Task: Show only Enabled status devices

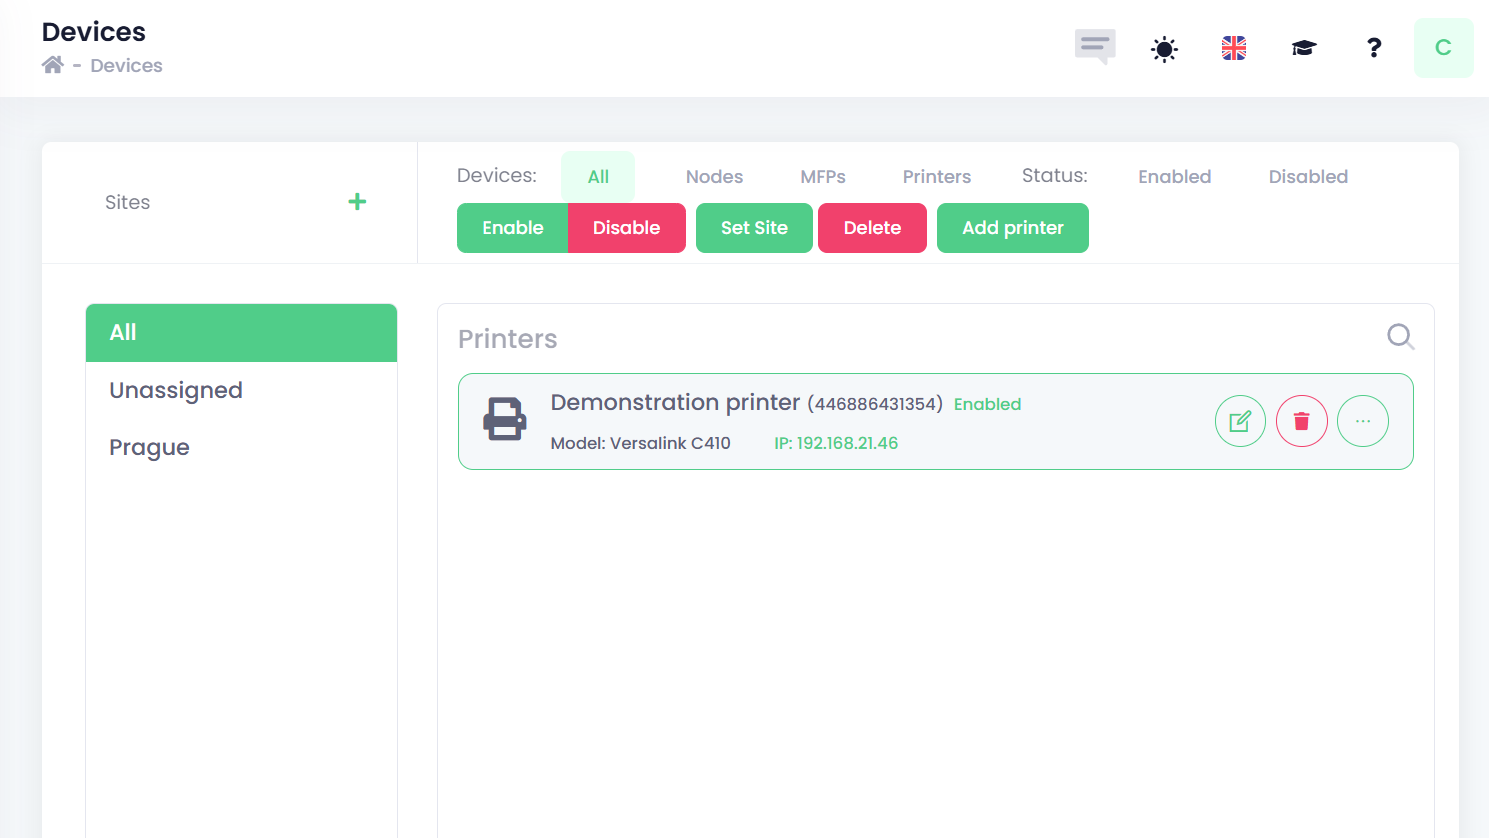Action: point(1174,177)
